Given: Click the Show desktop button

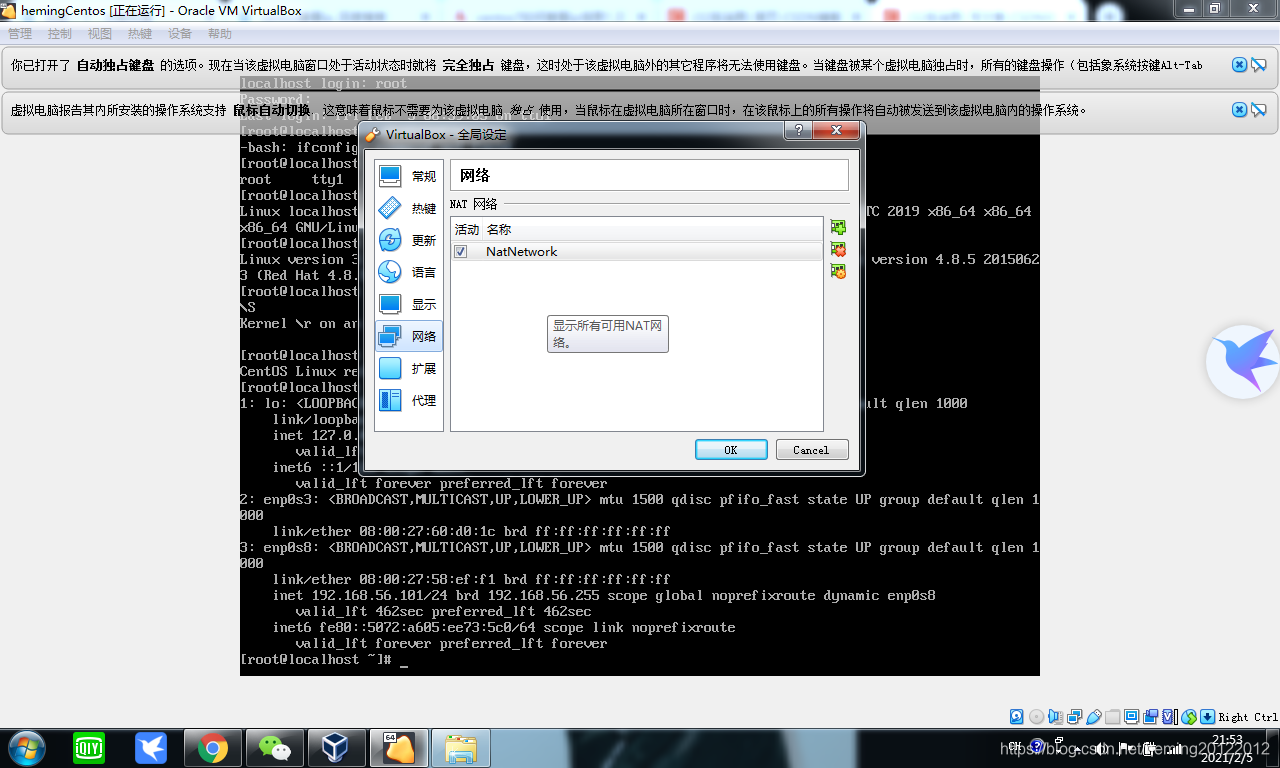Looking at the screenshot, I should [x=1272, y=748].
